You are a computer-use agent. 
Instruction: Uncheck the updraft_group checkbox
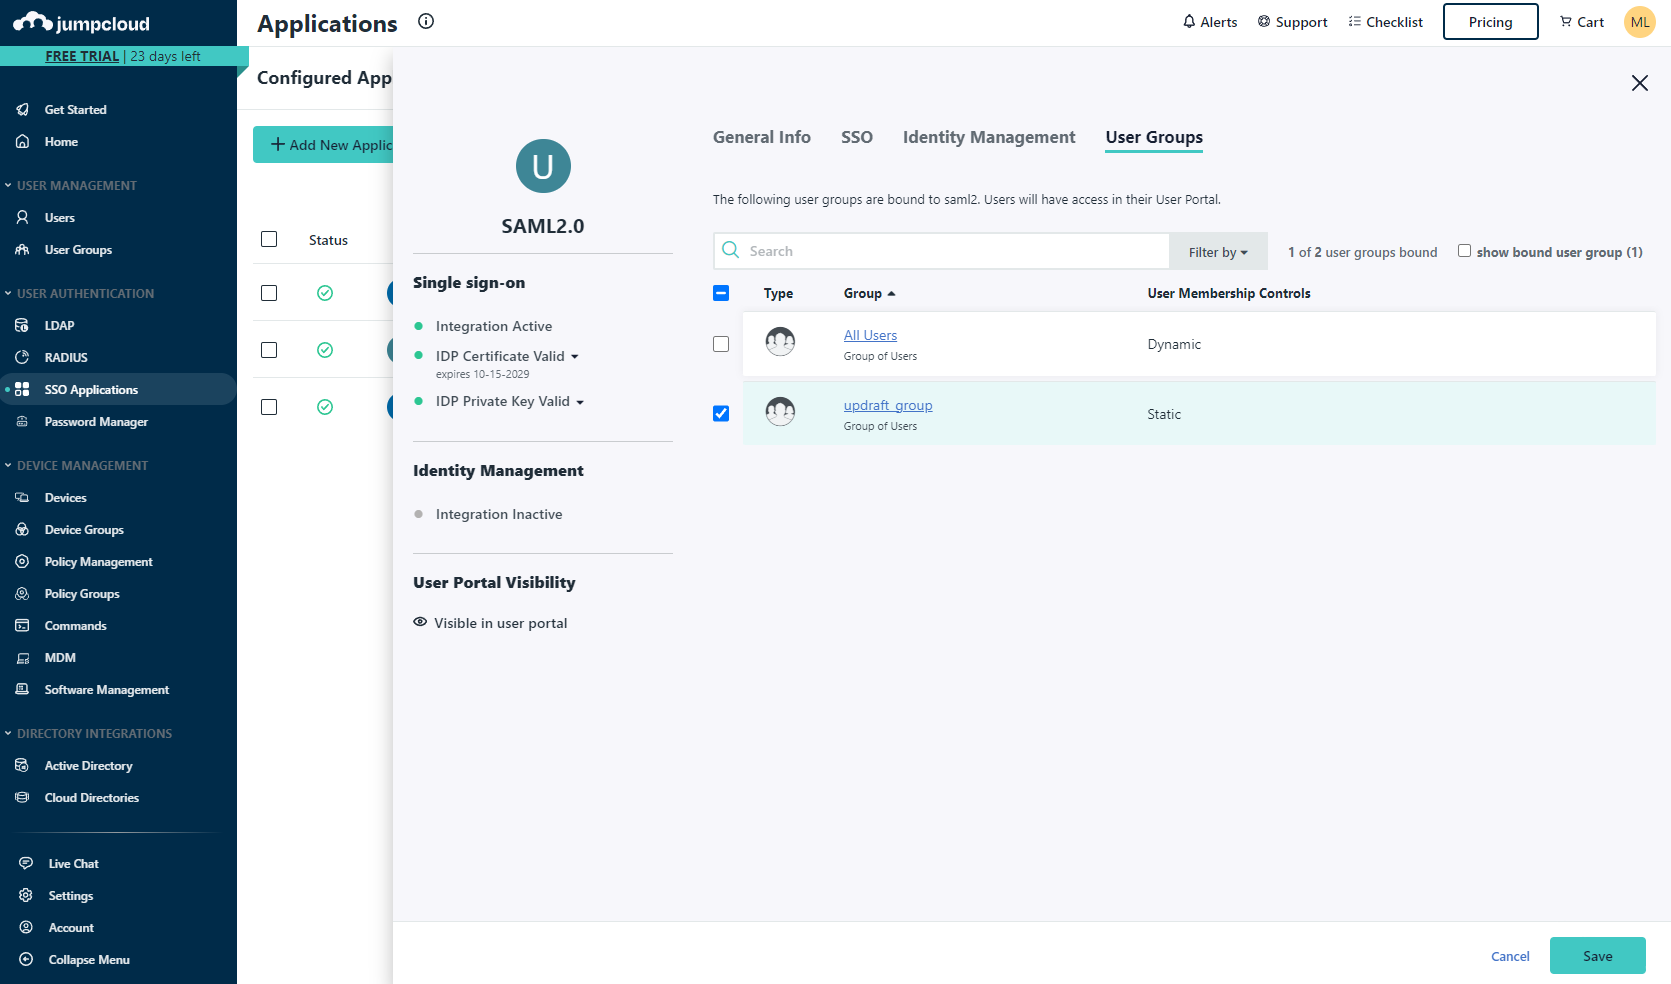(x=721, y=414)
